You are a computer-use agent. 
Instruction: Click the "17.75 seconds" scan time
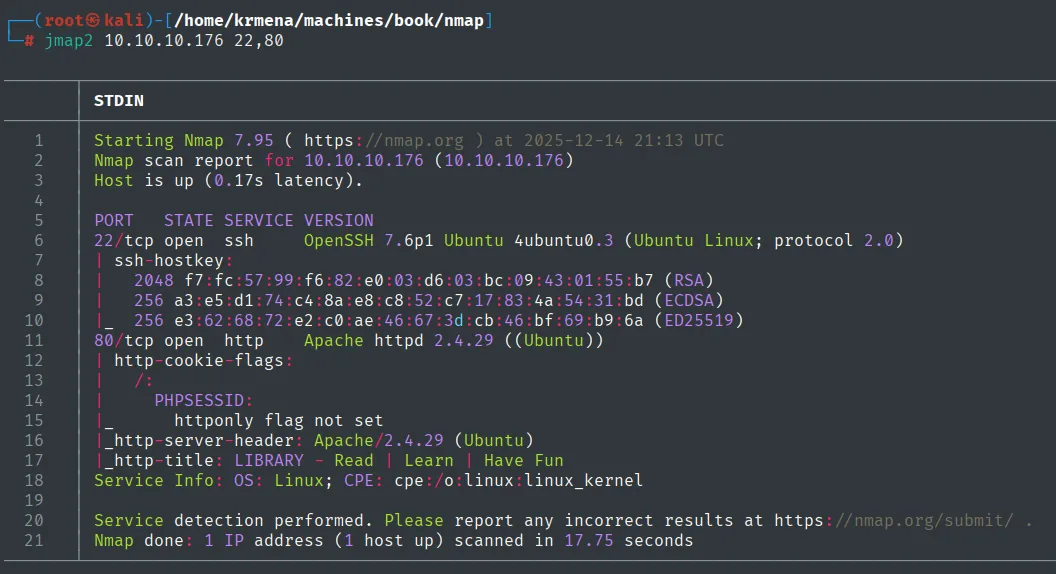click(x=628, y=540)
